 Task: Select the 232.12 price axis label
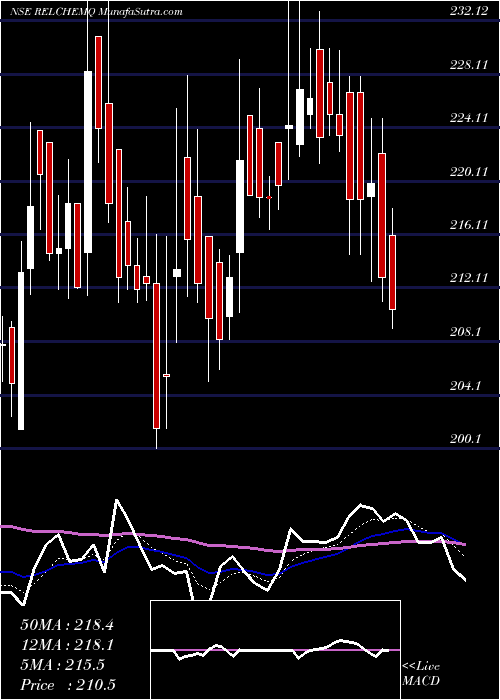[x=468, y=12]
